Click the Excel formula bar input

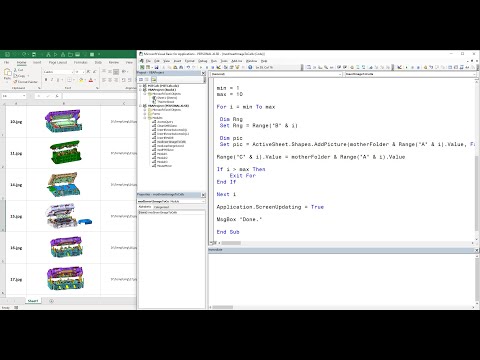point(99,96)
